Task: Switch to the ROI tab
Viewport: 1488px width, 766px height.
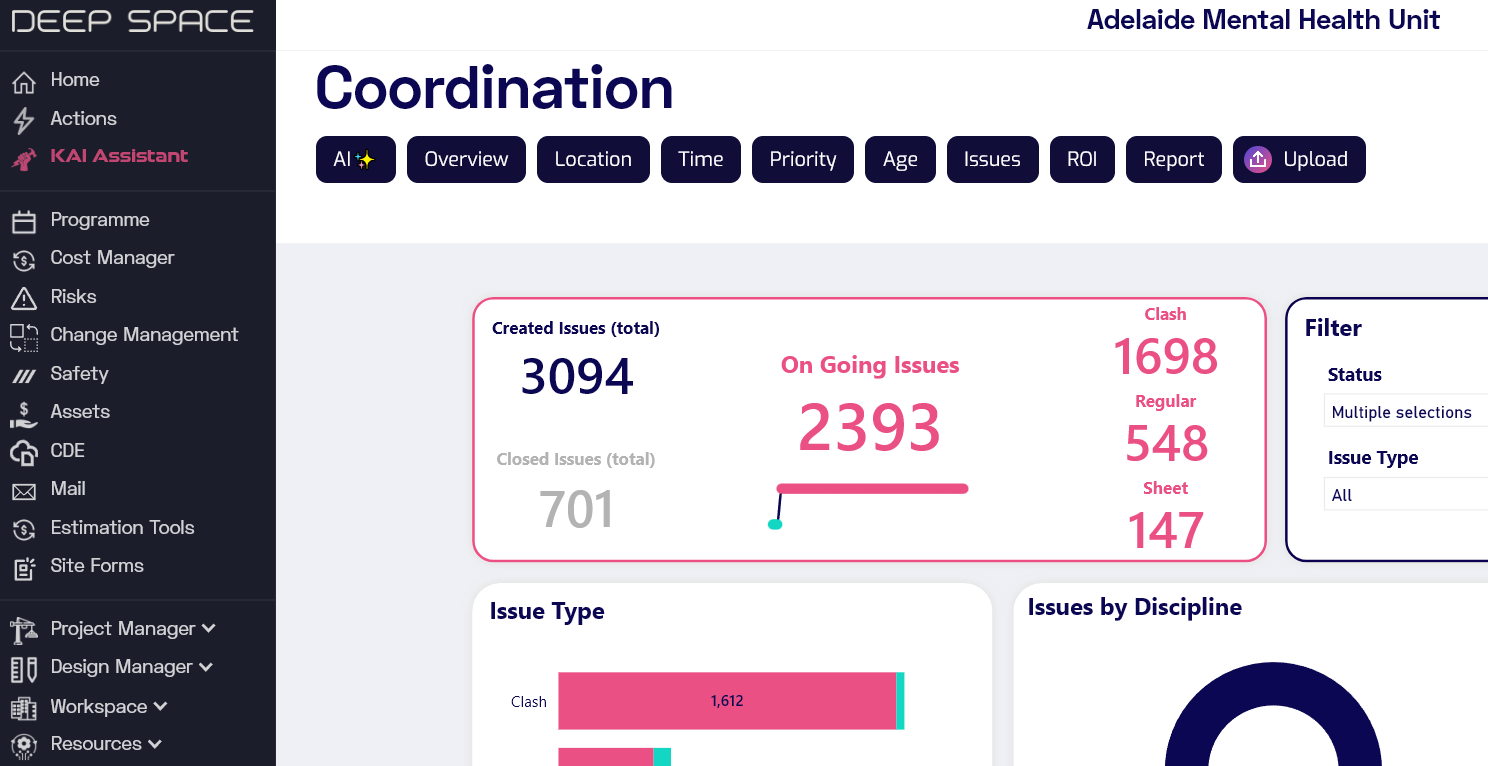Action: pos(1082,159)
